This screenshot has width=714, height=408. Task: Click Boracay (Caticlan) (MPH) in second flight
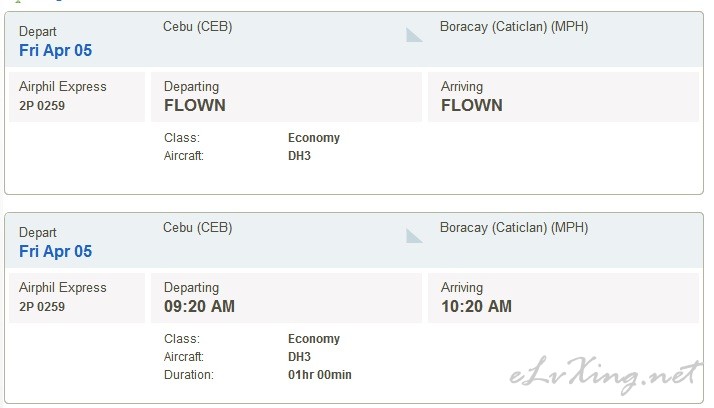[x=514, y=227]
